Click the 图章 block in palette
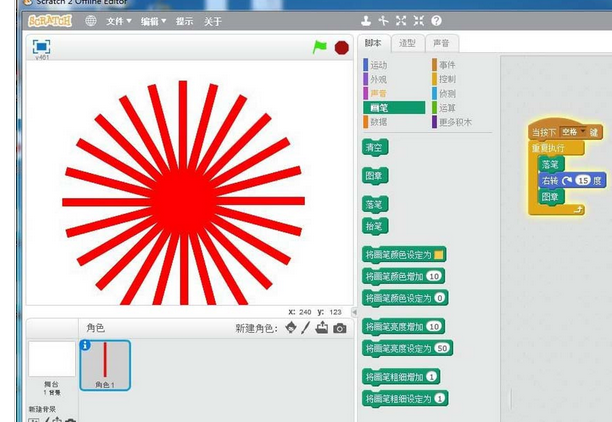Viewport: 612px width, 422px height. pos(375,176)
